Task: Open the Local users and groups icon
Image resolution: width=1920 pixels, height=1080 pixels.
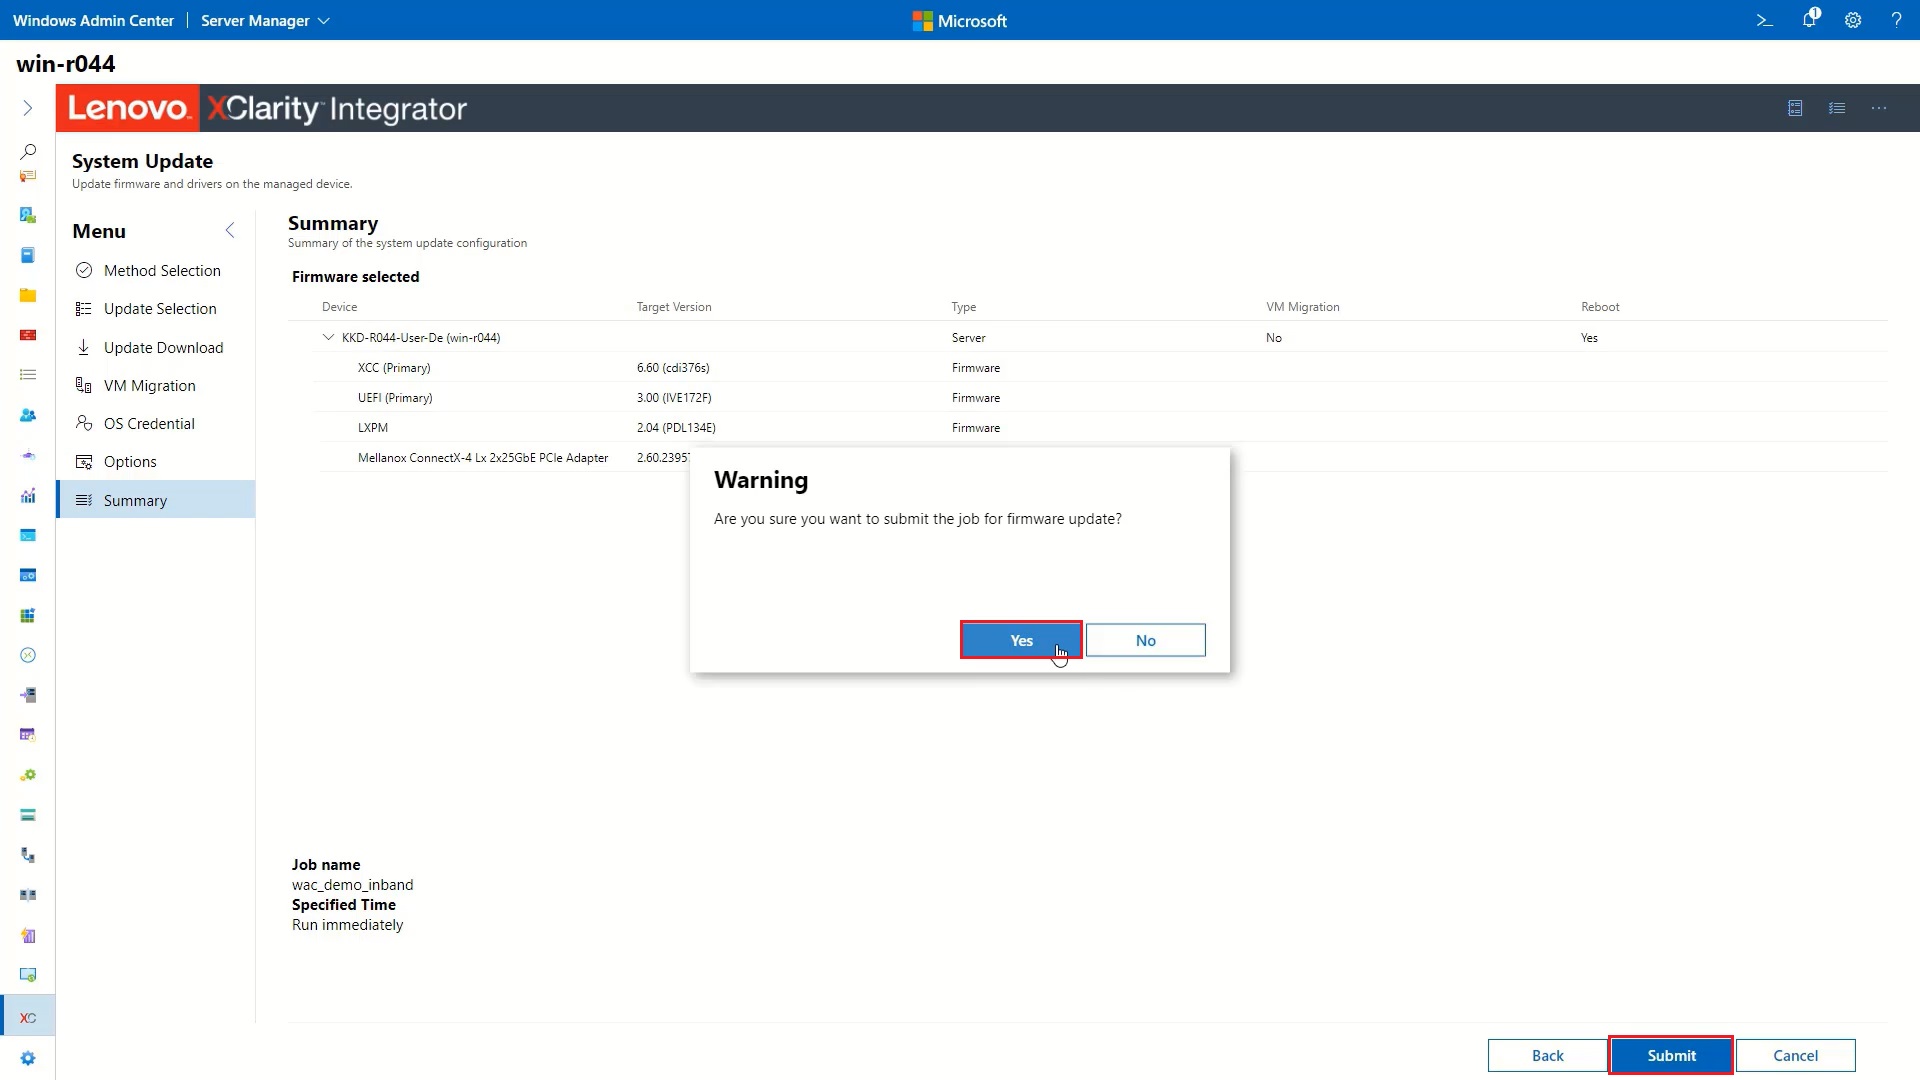Action: [28, 415]
